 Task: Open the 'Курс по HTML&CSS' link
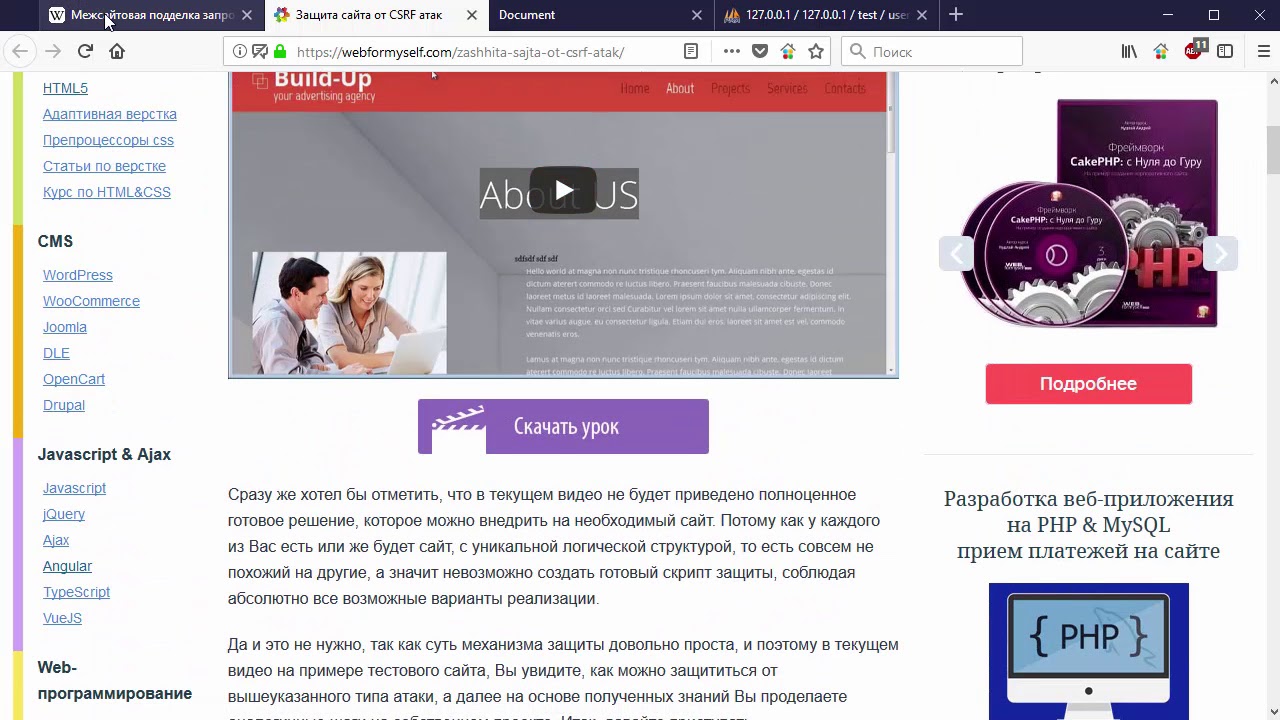click(107, 192)
